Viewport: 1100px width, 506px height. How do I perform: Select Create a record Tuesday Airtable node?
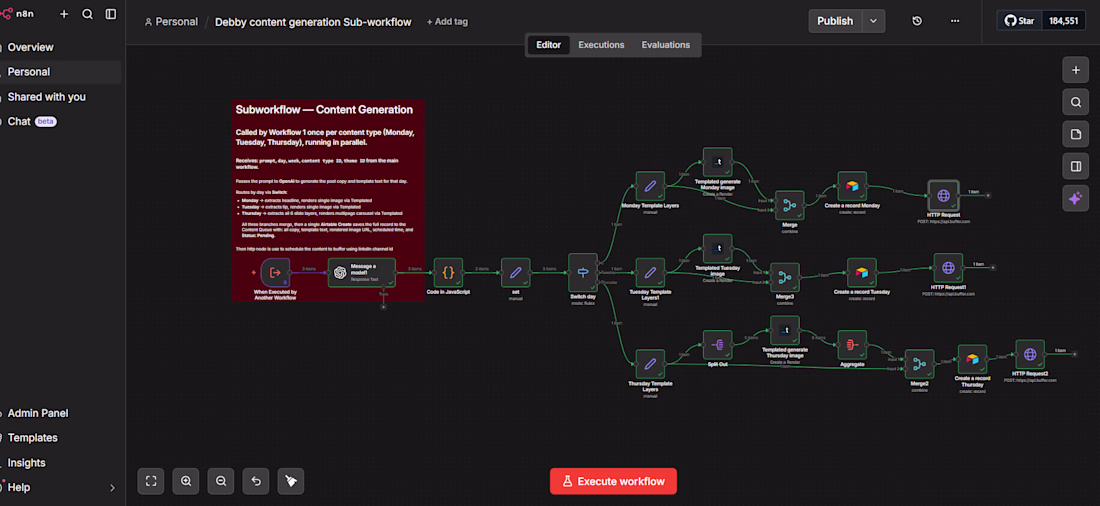tap(862, 272)
